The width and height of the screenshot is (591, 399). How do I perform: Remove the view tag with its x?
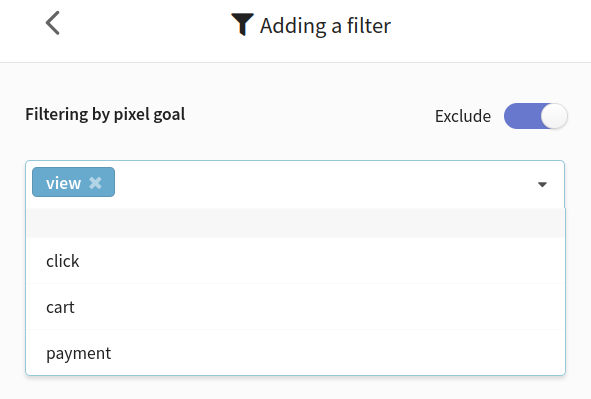(95, 183)
